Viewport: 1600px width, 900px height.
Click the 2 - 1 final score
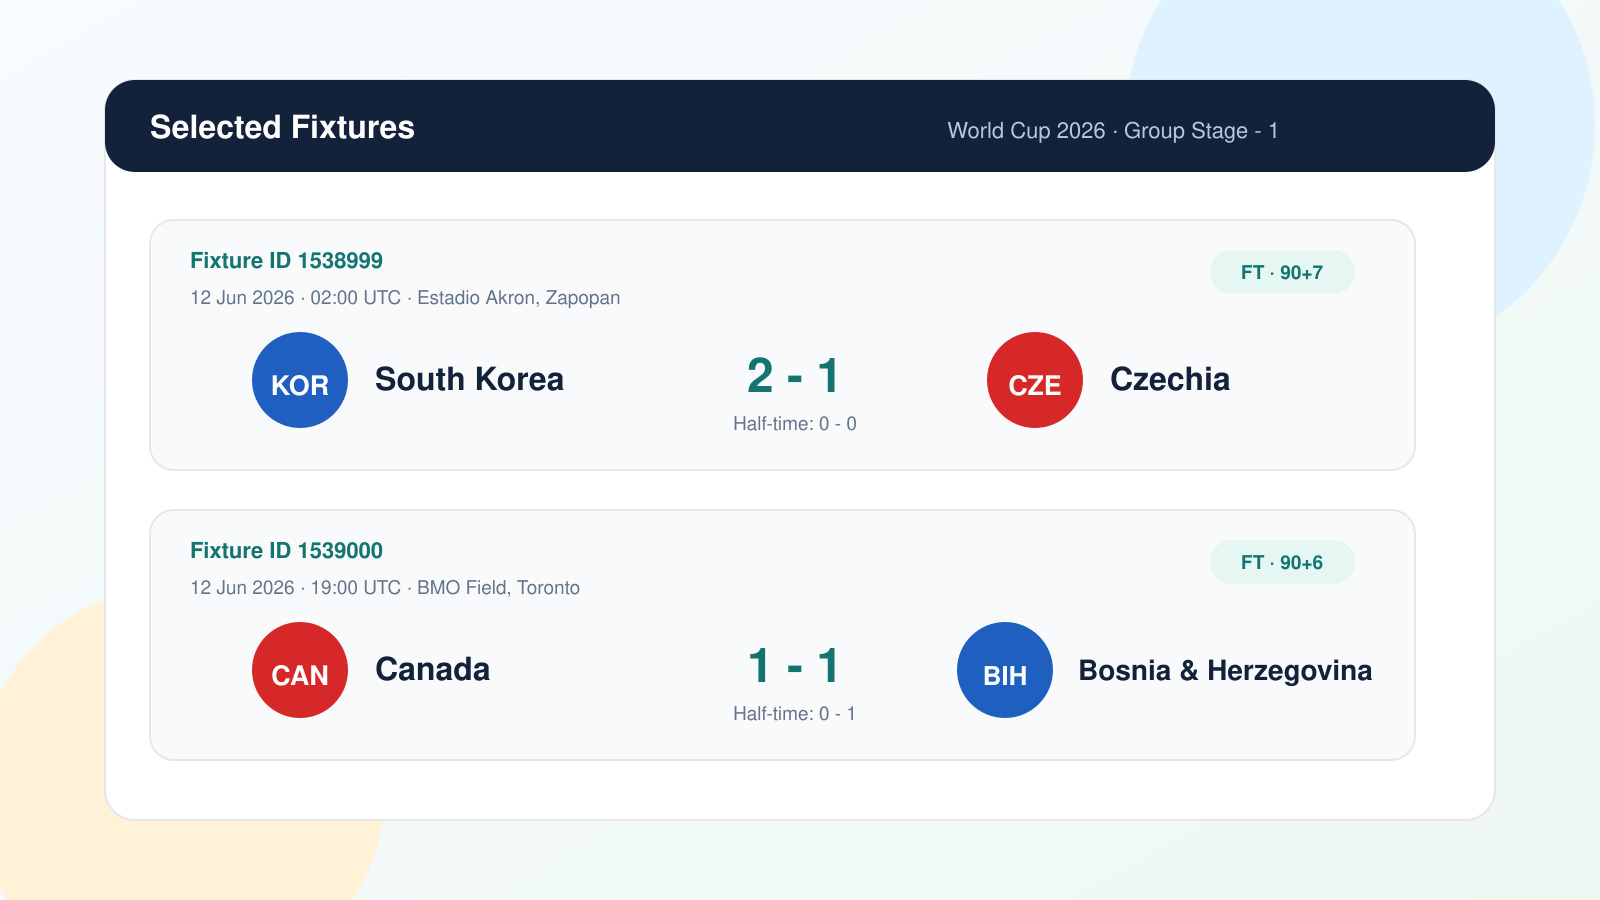click(x=794, y=377)
